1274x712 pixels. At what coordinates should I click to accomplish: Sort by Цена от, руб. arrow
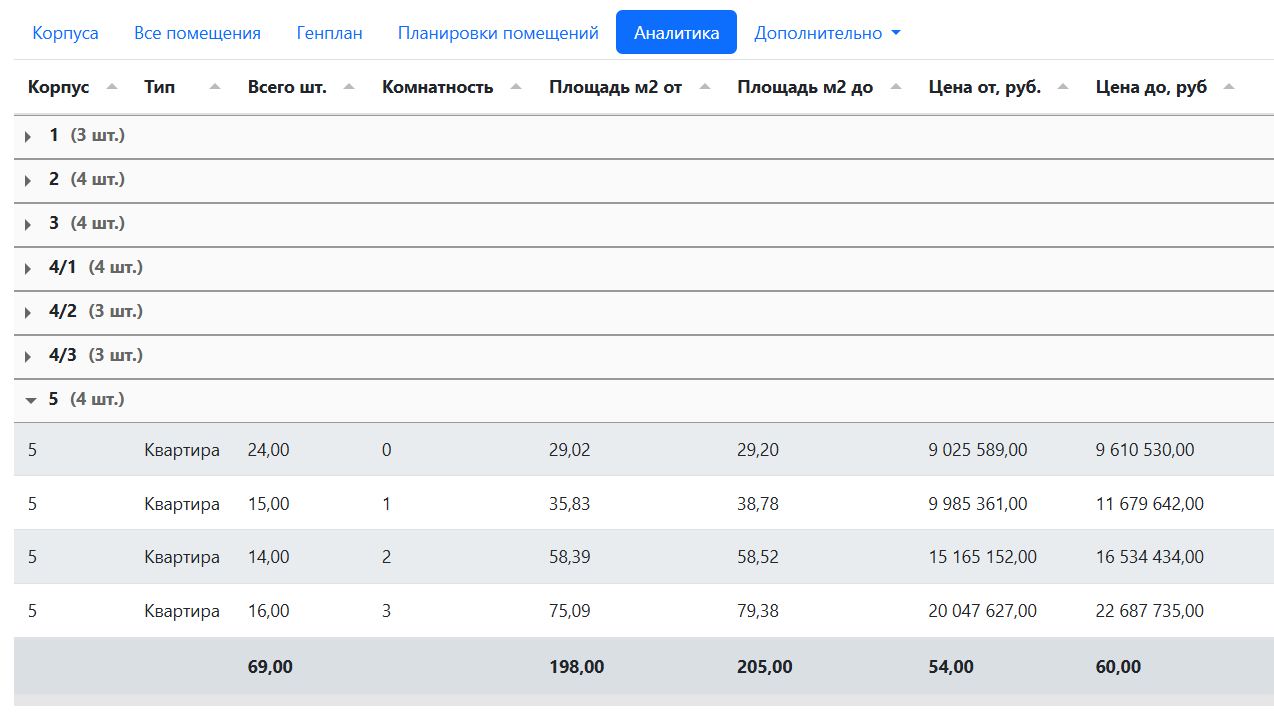pyautogui.click(x=1063, y=87)
